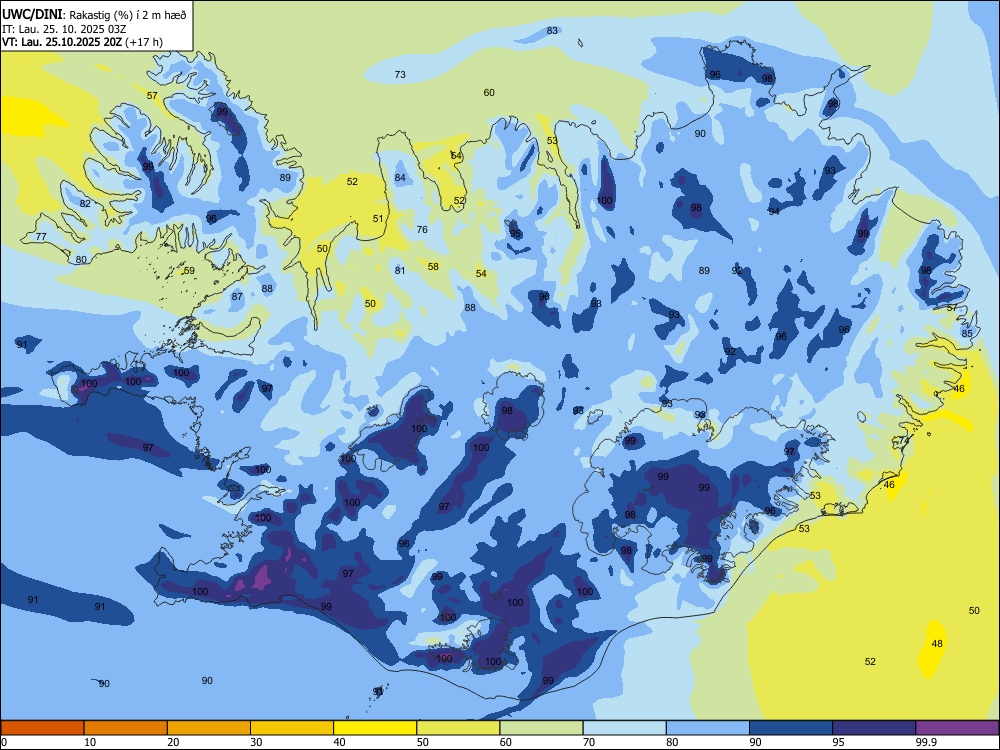Image resolution: width=1000 pixels, height=750 pixels.
Task: Click the bright yellow 40–50 legend swatch
Action: [375, 728]
